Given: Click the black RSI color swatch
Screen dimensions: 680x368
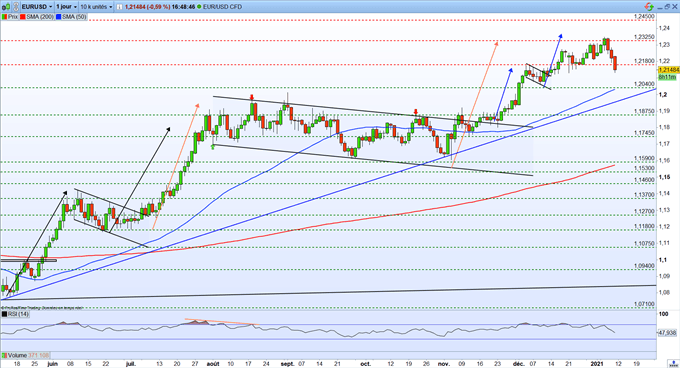Looking at the screenshot, I should [x=4, y=314].
